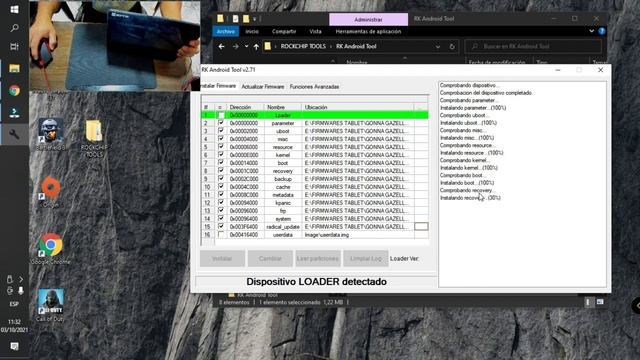This screenshot has width=640, height=360.
Task: Open the Battlefield 3 desktop shortcut
Action: click(x=51, y=134)
